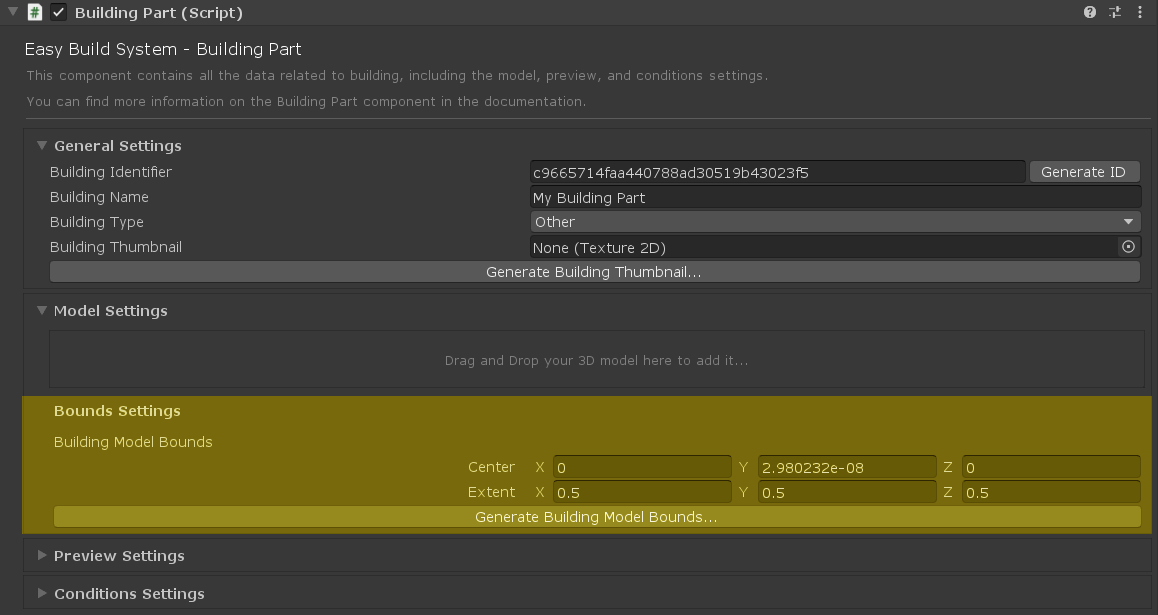Viewport: 1158px width, 615px height.
Task: Collapse the General Settings section
Action: click(42, 146)
